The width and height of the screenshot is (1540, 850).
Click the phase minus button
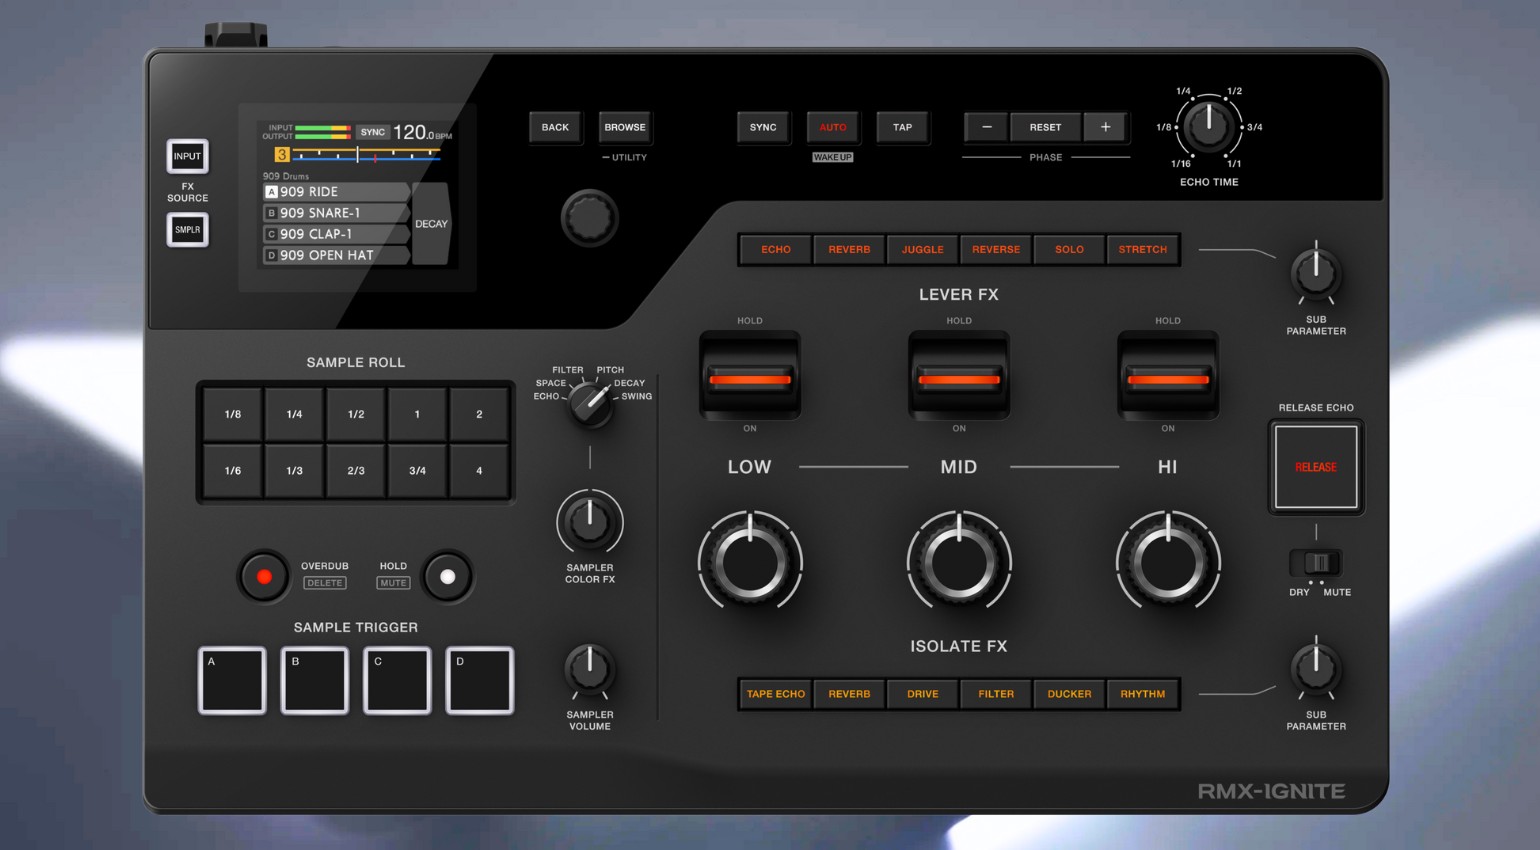[x=987, y=127]
